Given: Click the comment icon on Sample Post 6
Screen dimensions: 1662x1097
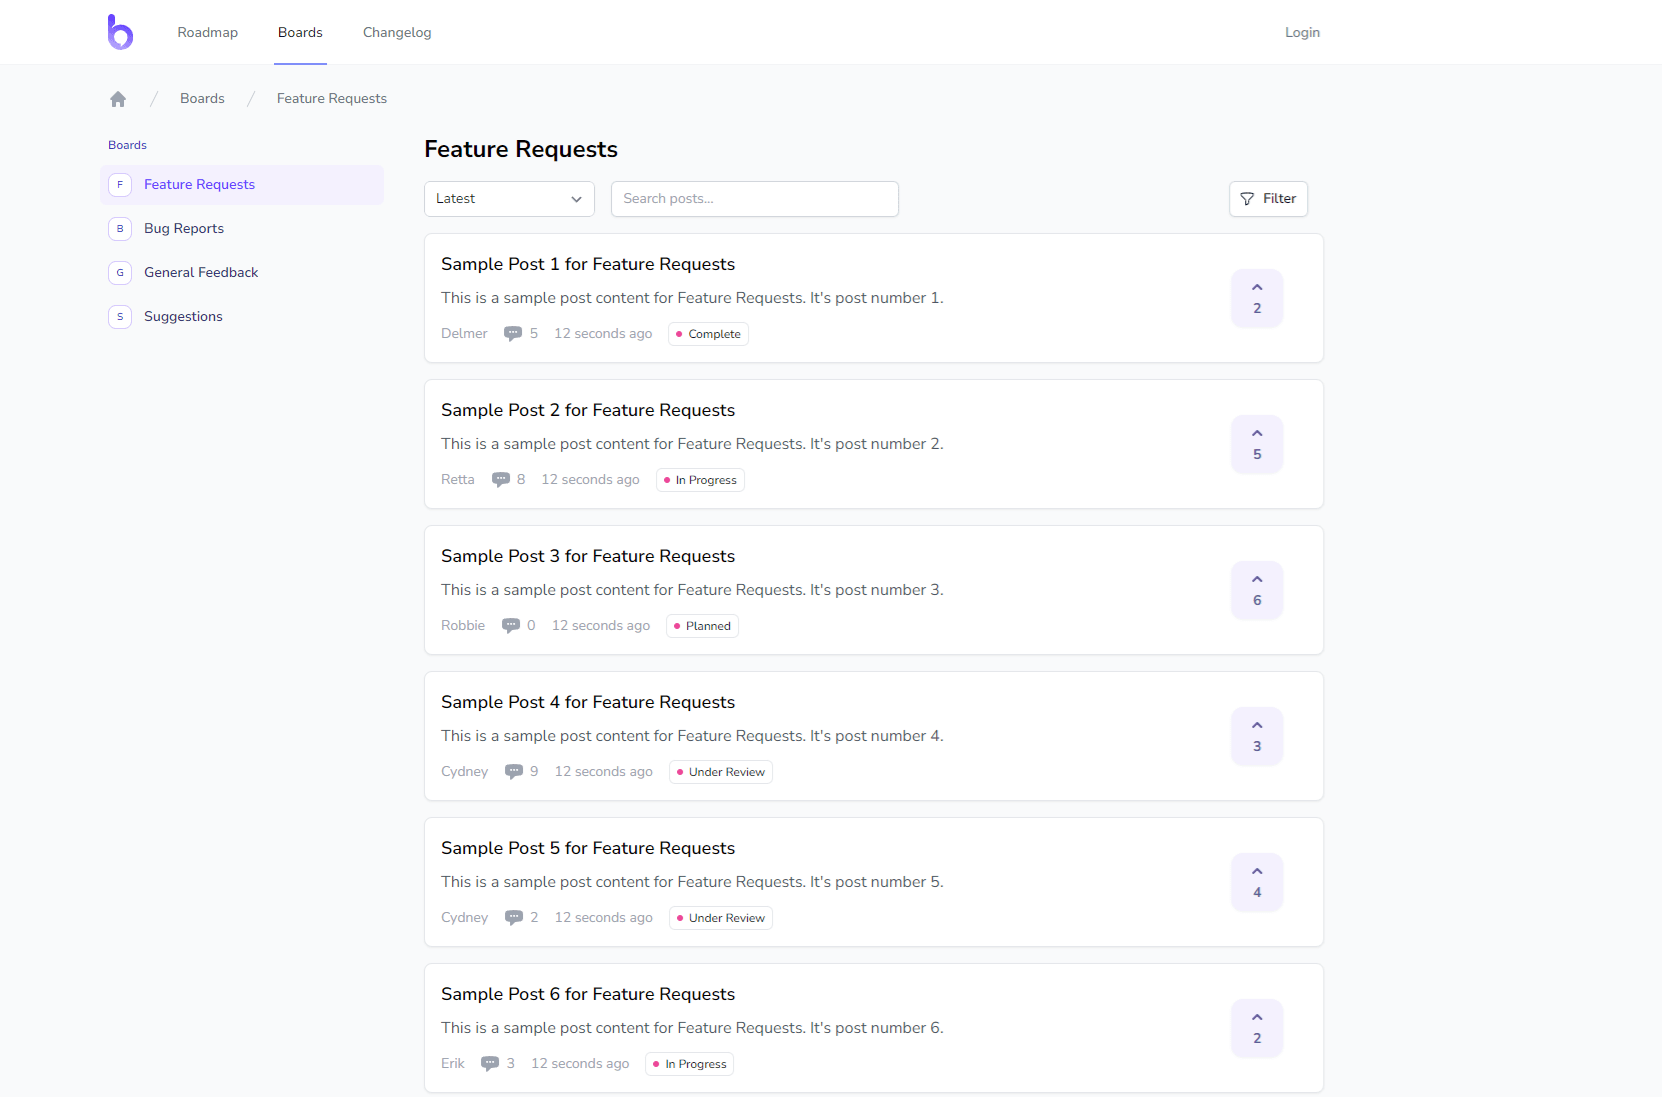Looking at the screenshot, I should [490, 1064].
